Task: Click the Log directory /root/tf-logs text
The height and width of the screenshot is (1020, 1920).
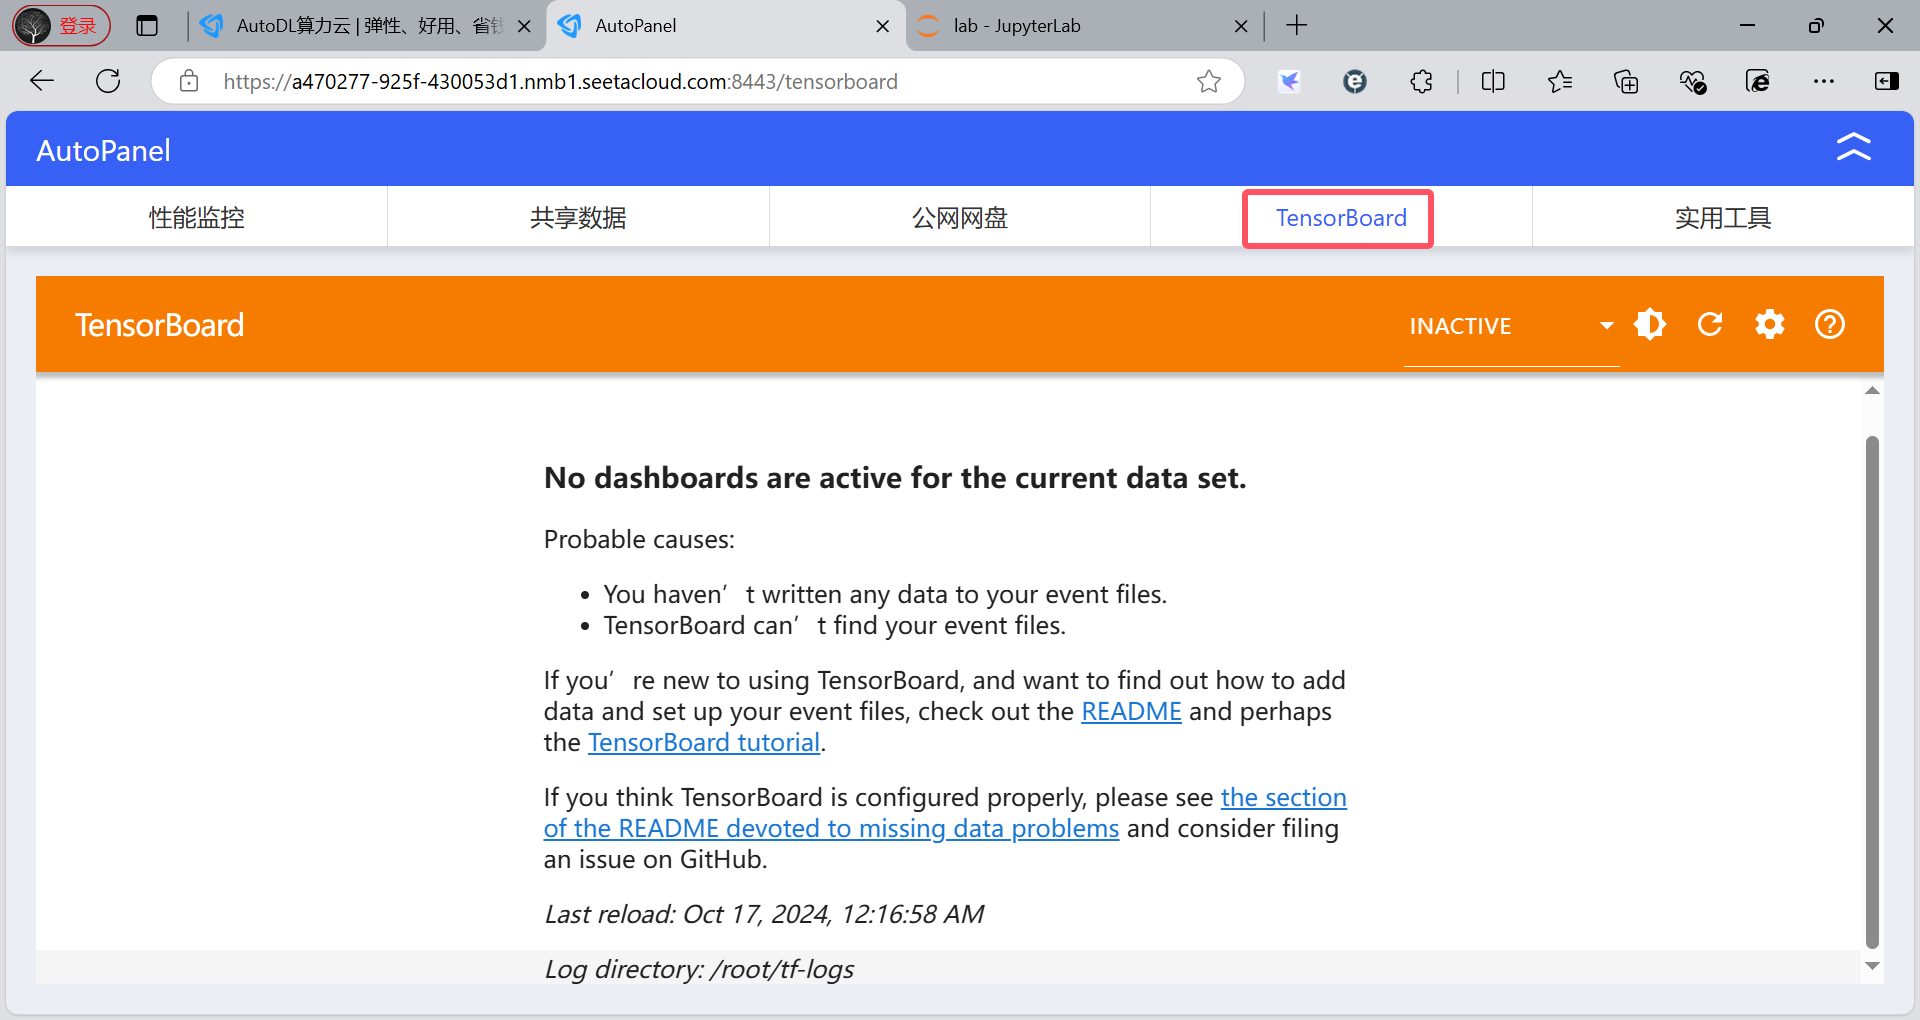Action: (x=699, y=969)
